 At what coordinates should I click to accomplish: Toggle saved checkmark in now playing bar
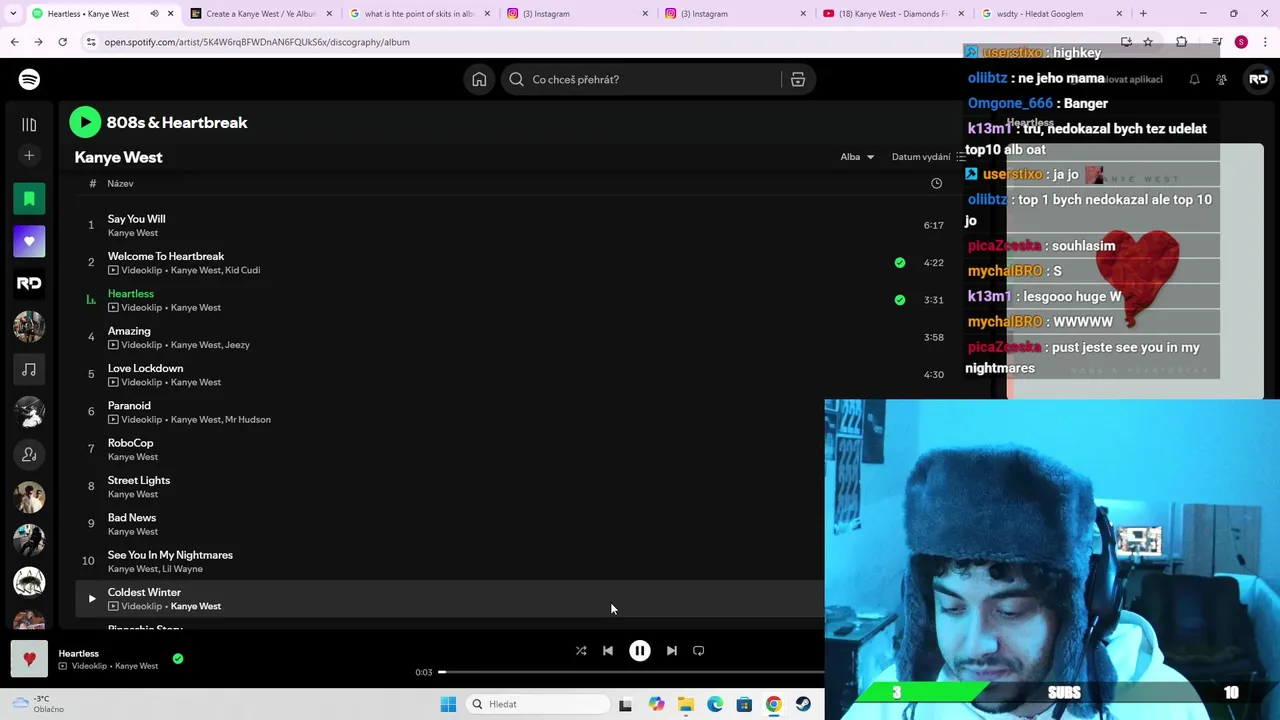pos(178,659)
